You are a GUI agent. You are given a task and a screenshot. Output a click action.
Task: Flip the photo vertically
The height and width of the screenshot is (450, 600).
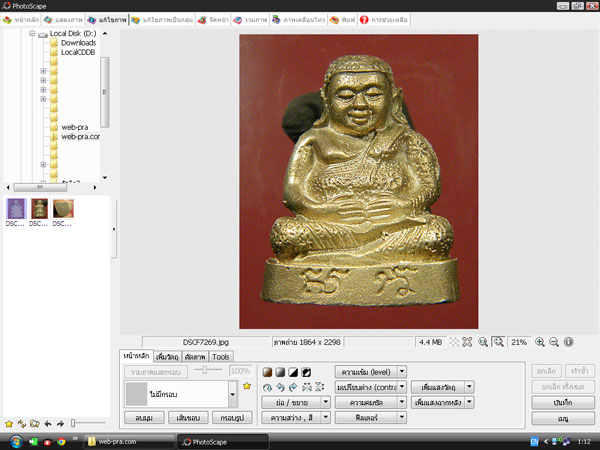pos(319,387)
